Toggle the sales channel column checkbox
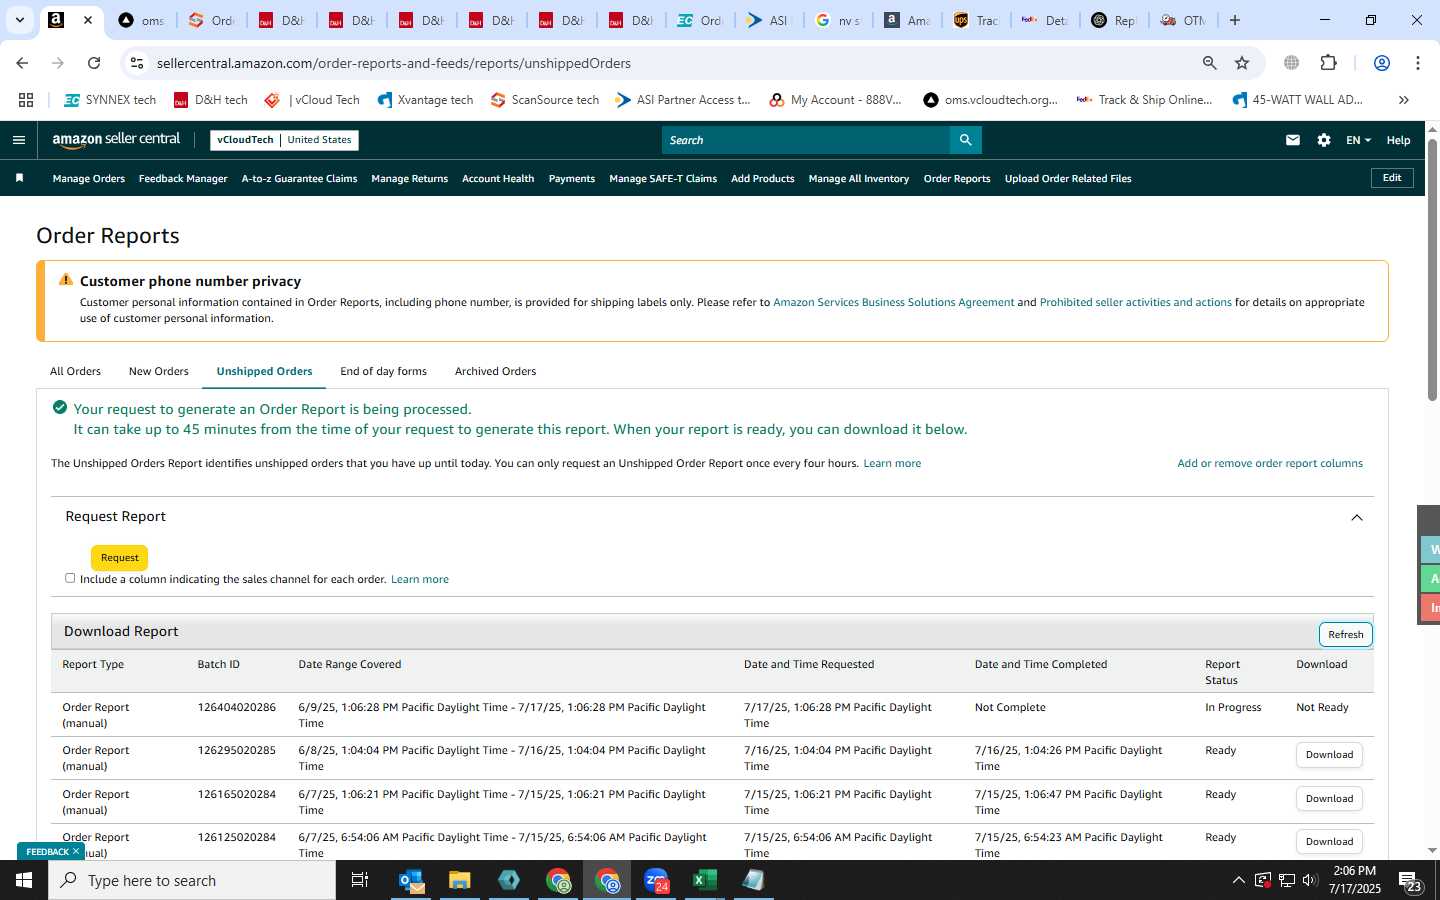This screenshot has width=1440, height=900. click(x=70, y=578)
